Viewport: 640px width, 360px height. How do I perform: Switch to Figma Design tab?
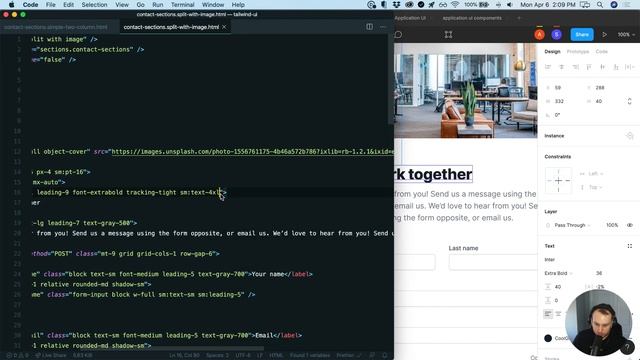tap(552, 51)
